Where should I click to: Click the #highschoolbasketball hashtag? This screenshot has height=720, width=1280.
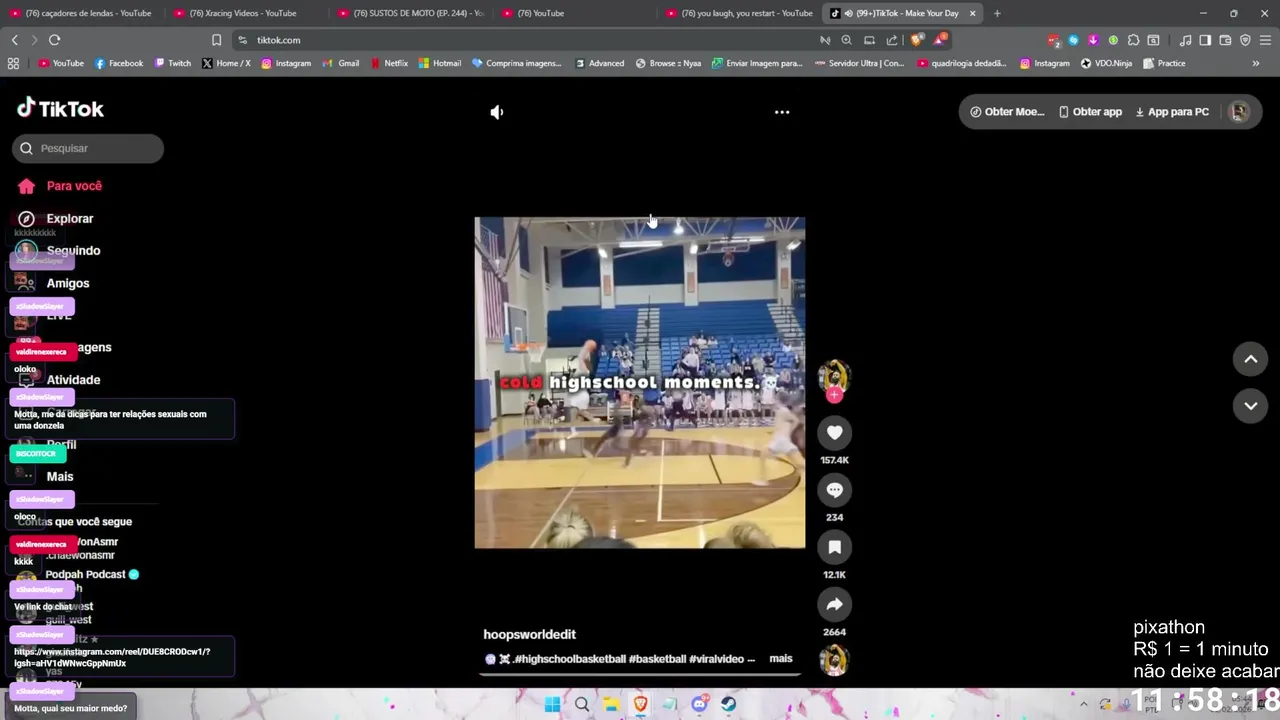coord(572,659)
